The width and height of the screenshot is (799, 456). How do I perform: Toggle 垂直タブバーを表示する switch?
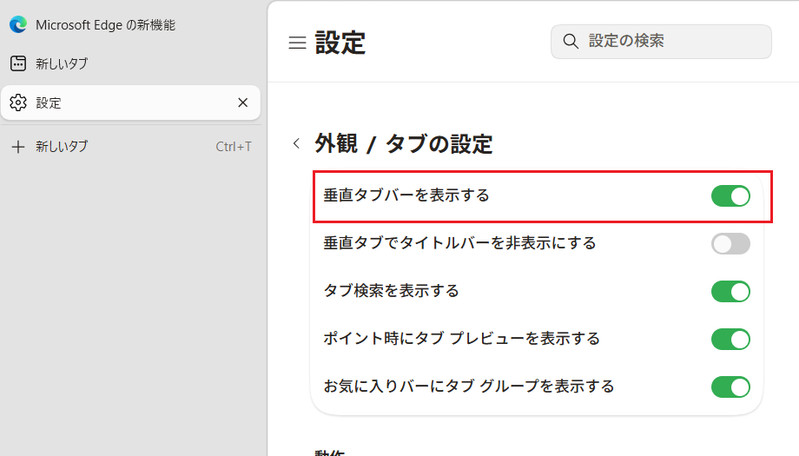tap(731, 196)
